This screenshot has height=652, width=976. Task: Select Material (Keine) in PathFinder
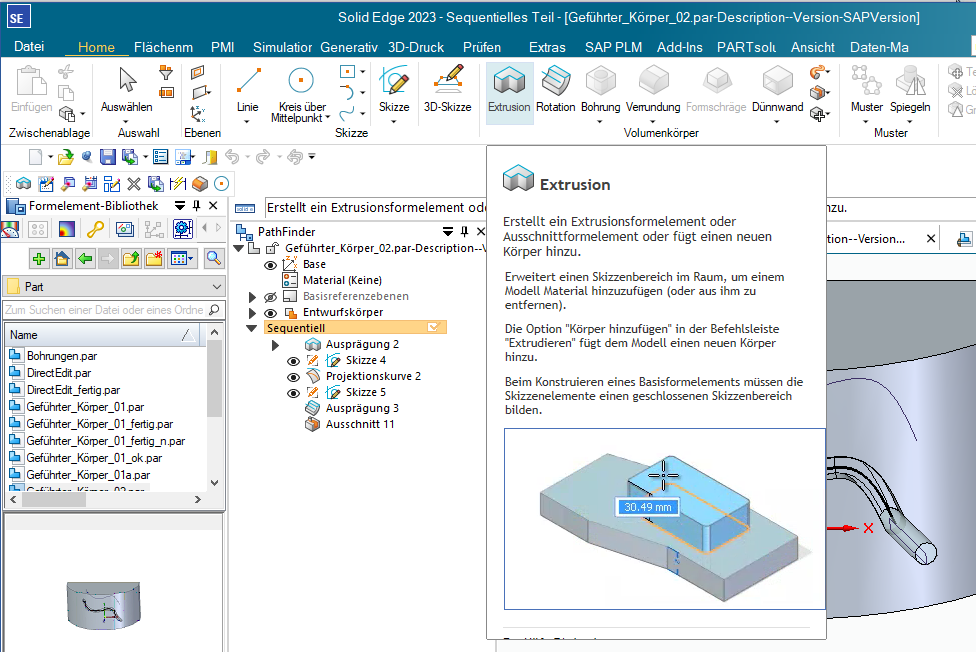pyautogui.click(x=342, y=280)
